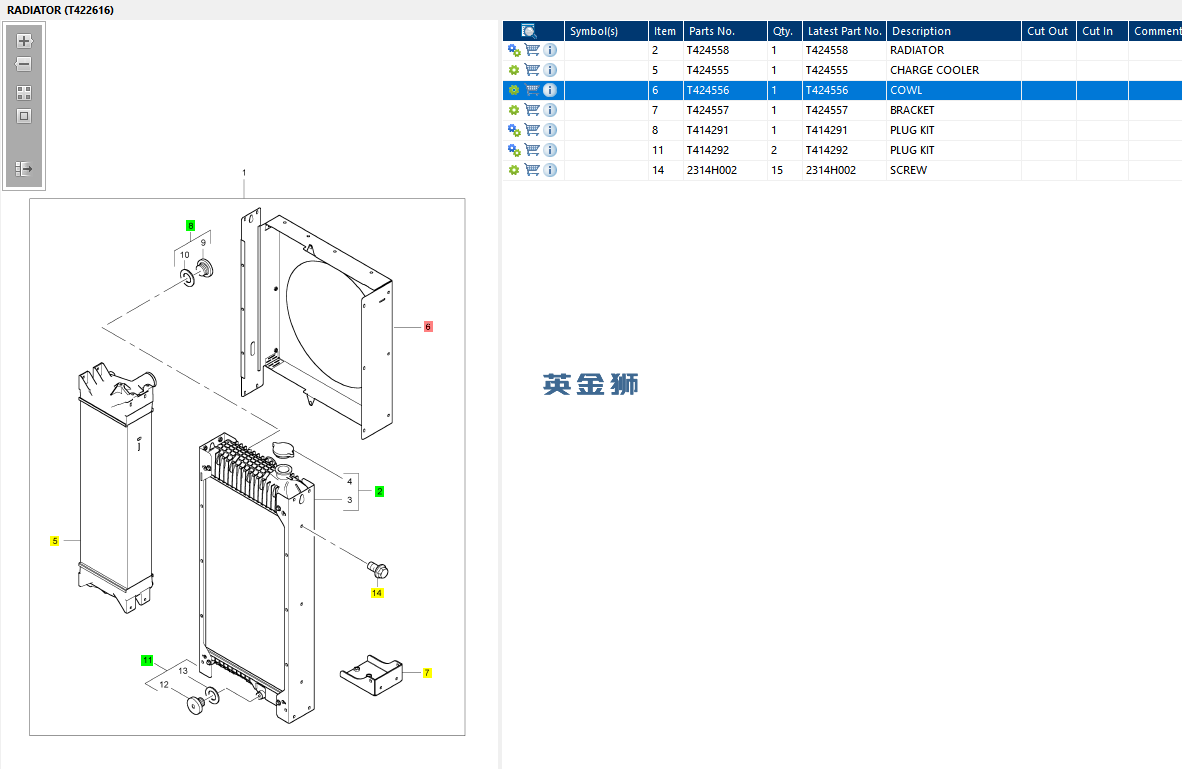Show info for PLUG KIT T414291
This screenshot has height=769, width=1182.
(x=550, y=130)
